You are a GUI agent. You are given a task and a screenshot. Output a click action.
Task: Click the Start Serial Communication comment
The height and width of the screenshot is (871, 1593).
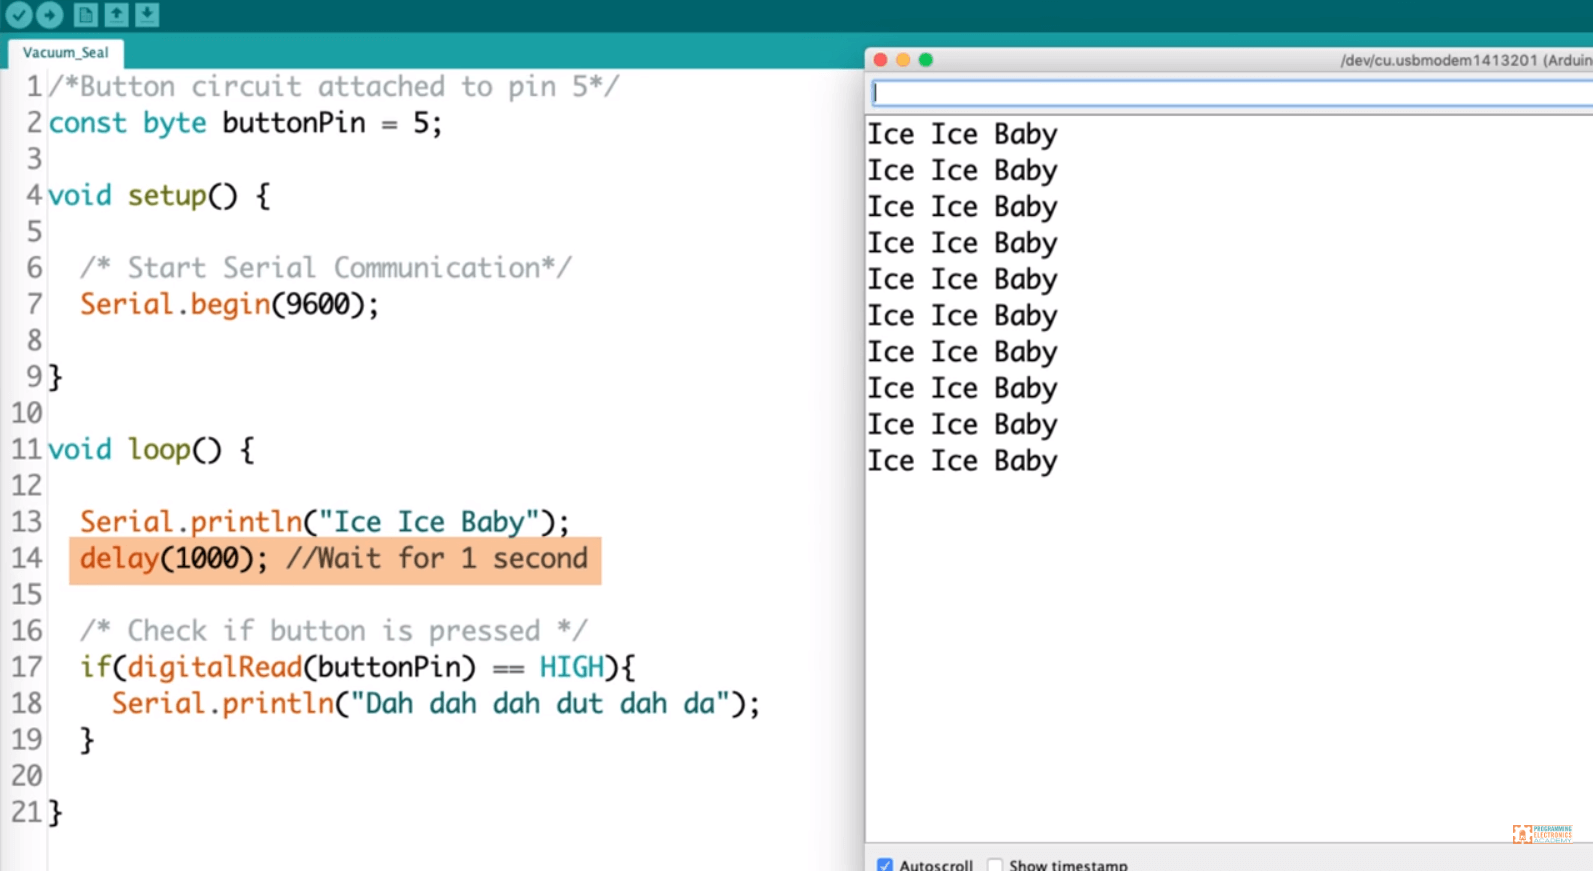[326, 268]
